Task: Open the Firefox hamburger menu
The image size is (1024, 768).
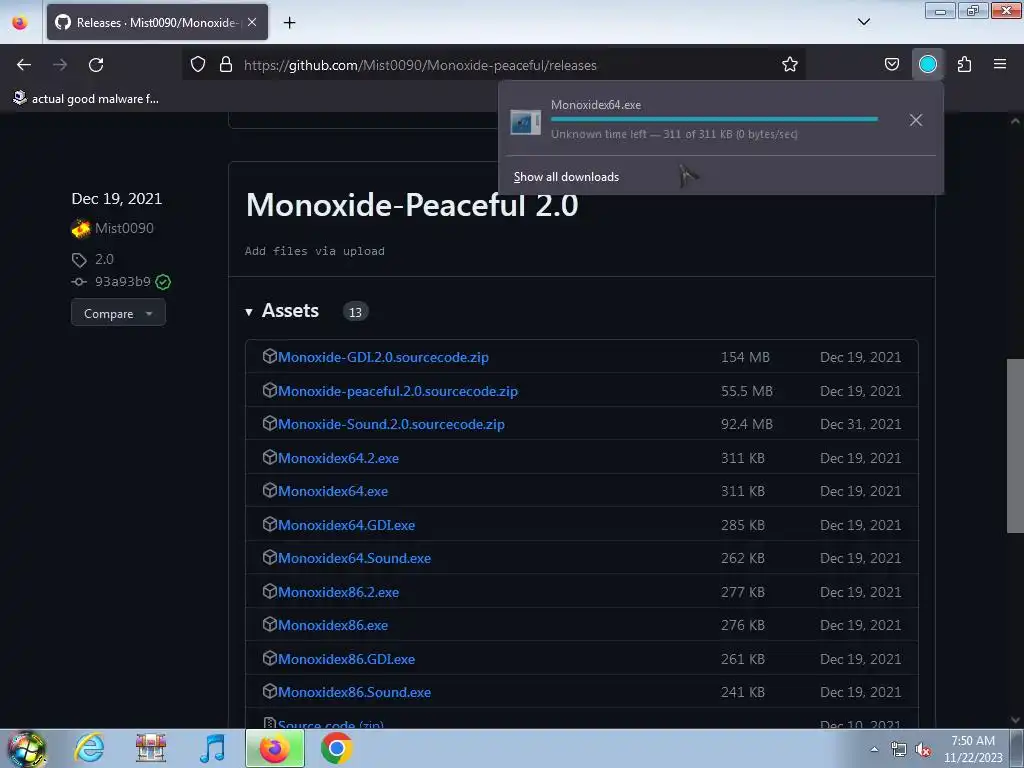Action: click(x=999, y=64)
